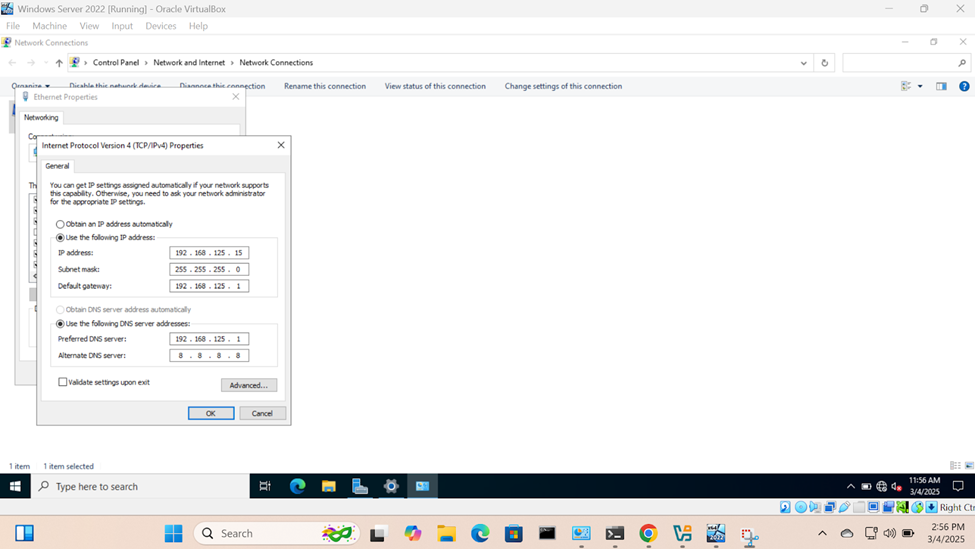Click OK in IPv4 Properties dialog

coord(211,413)
